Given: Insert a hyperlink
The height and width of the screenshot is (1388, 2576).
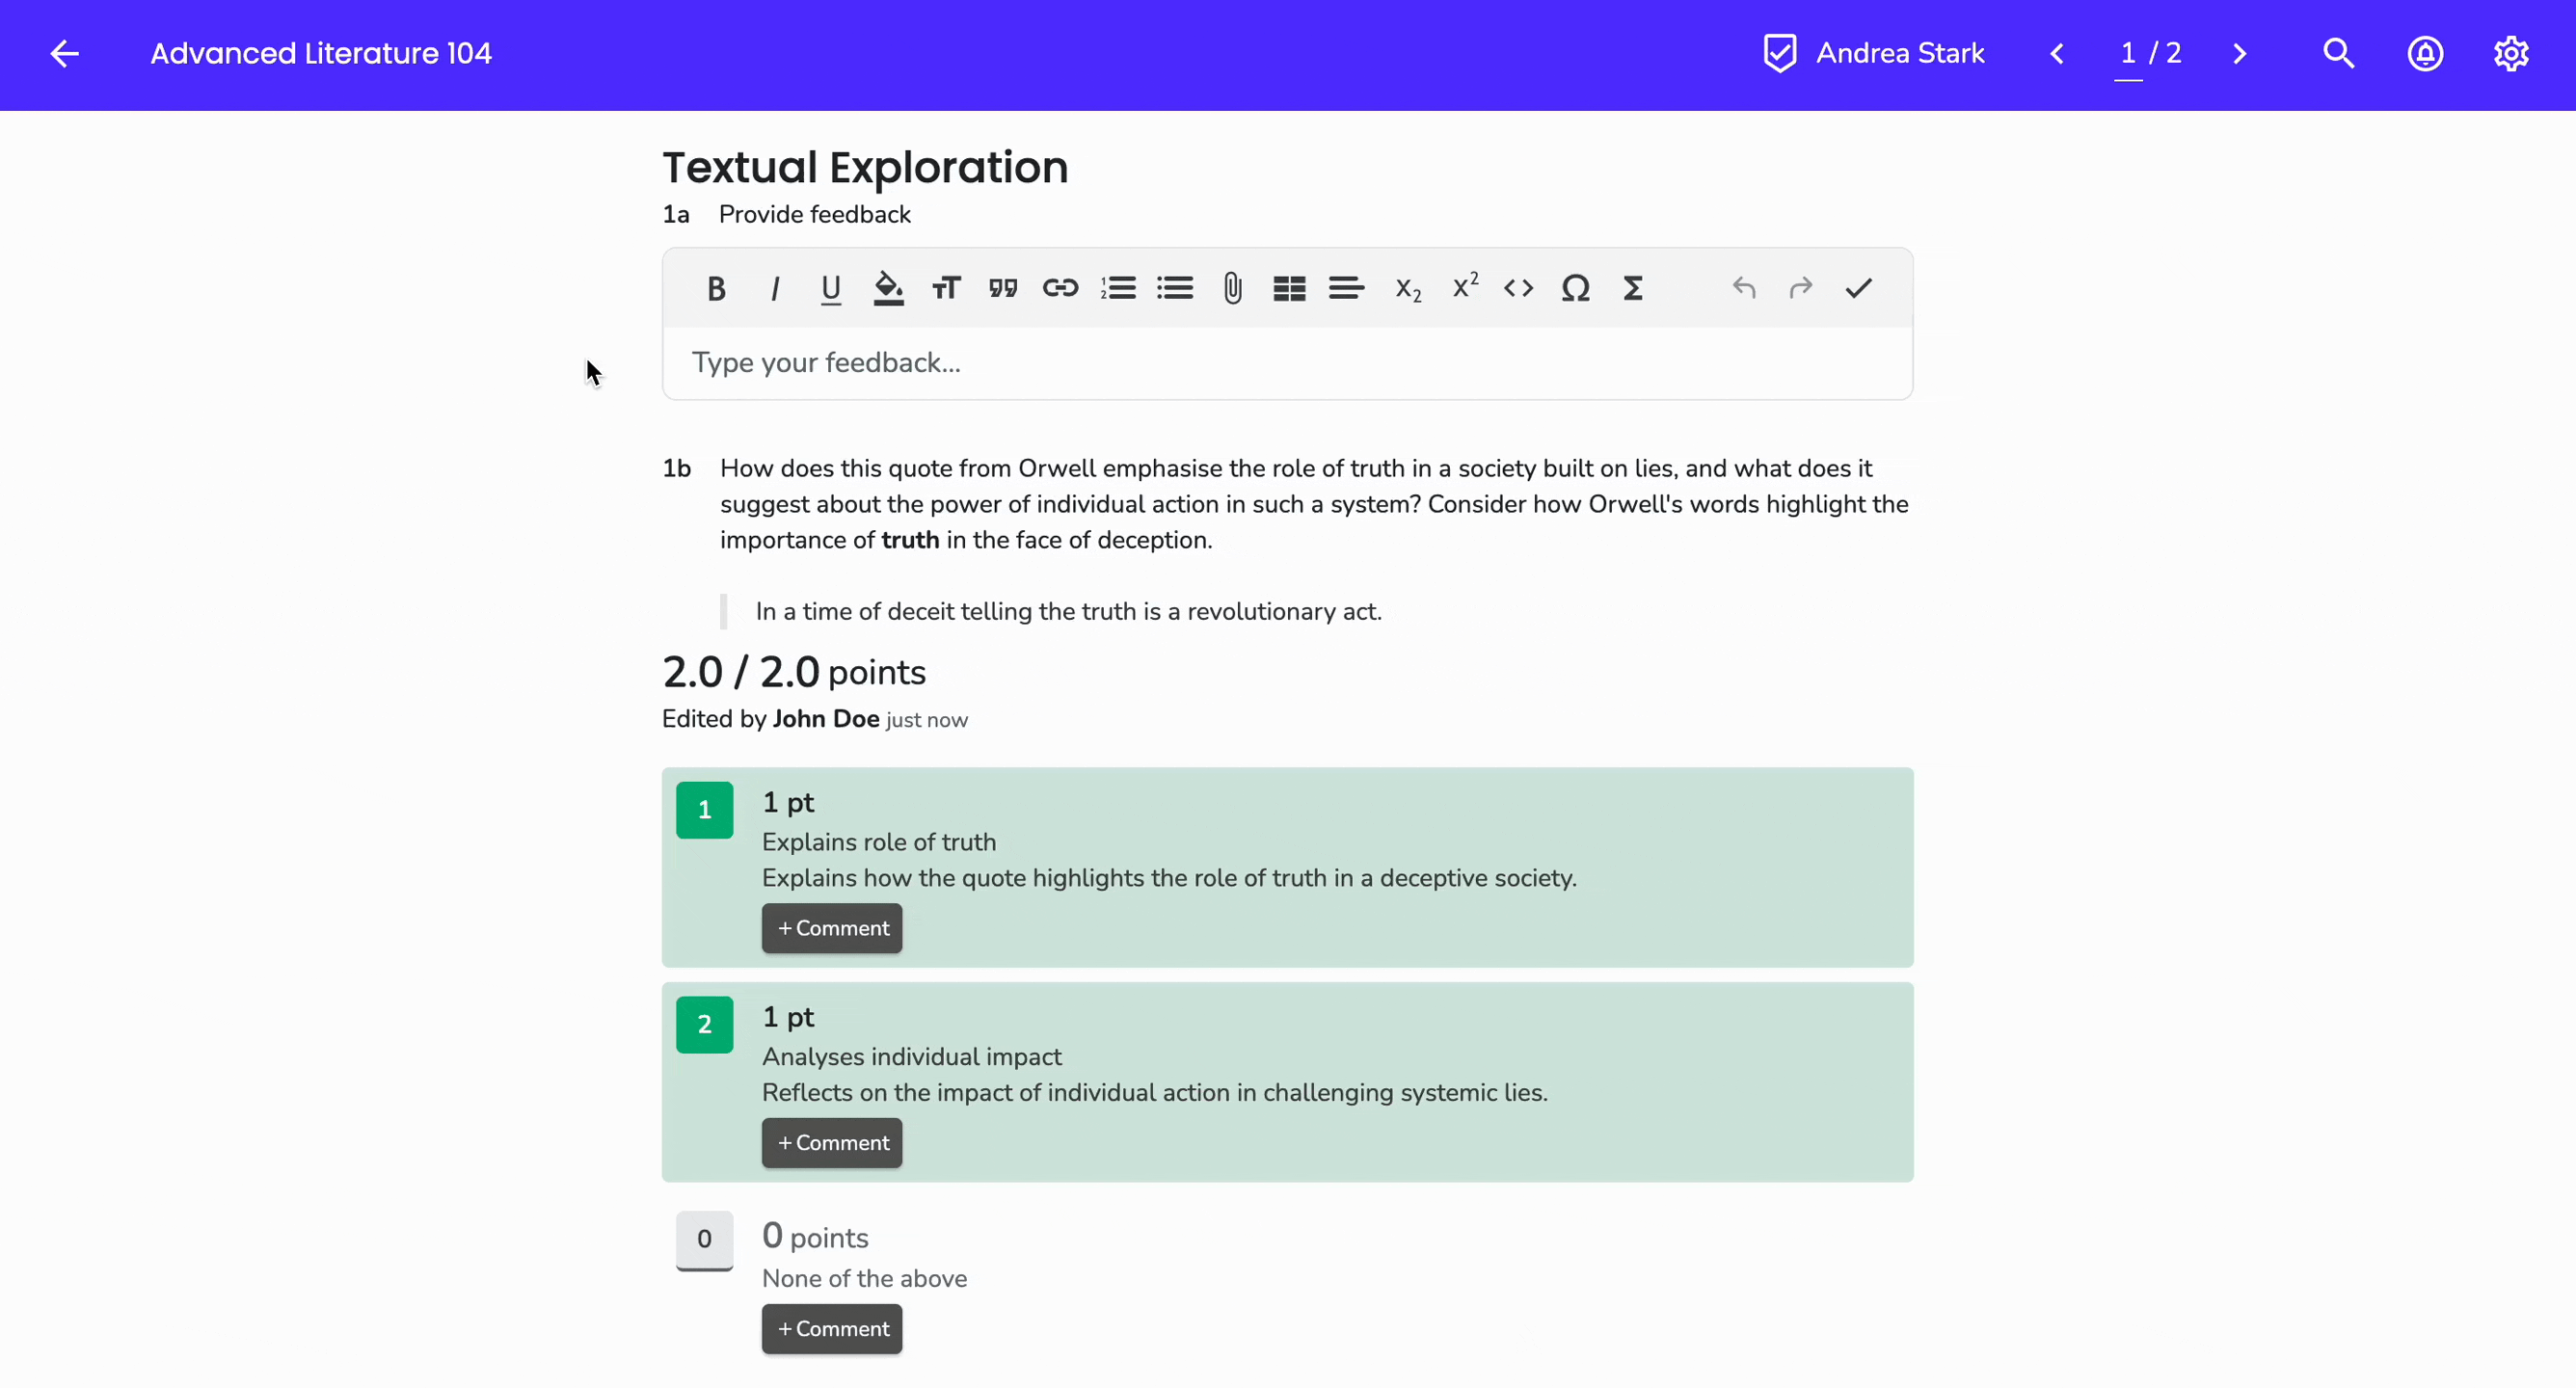Looking at the screenshot, I should [1060, 289].
